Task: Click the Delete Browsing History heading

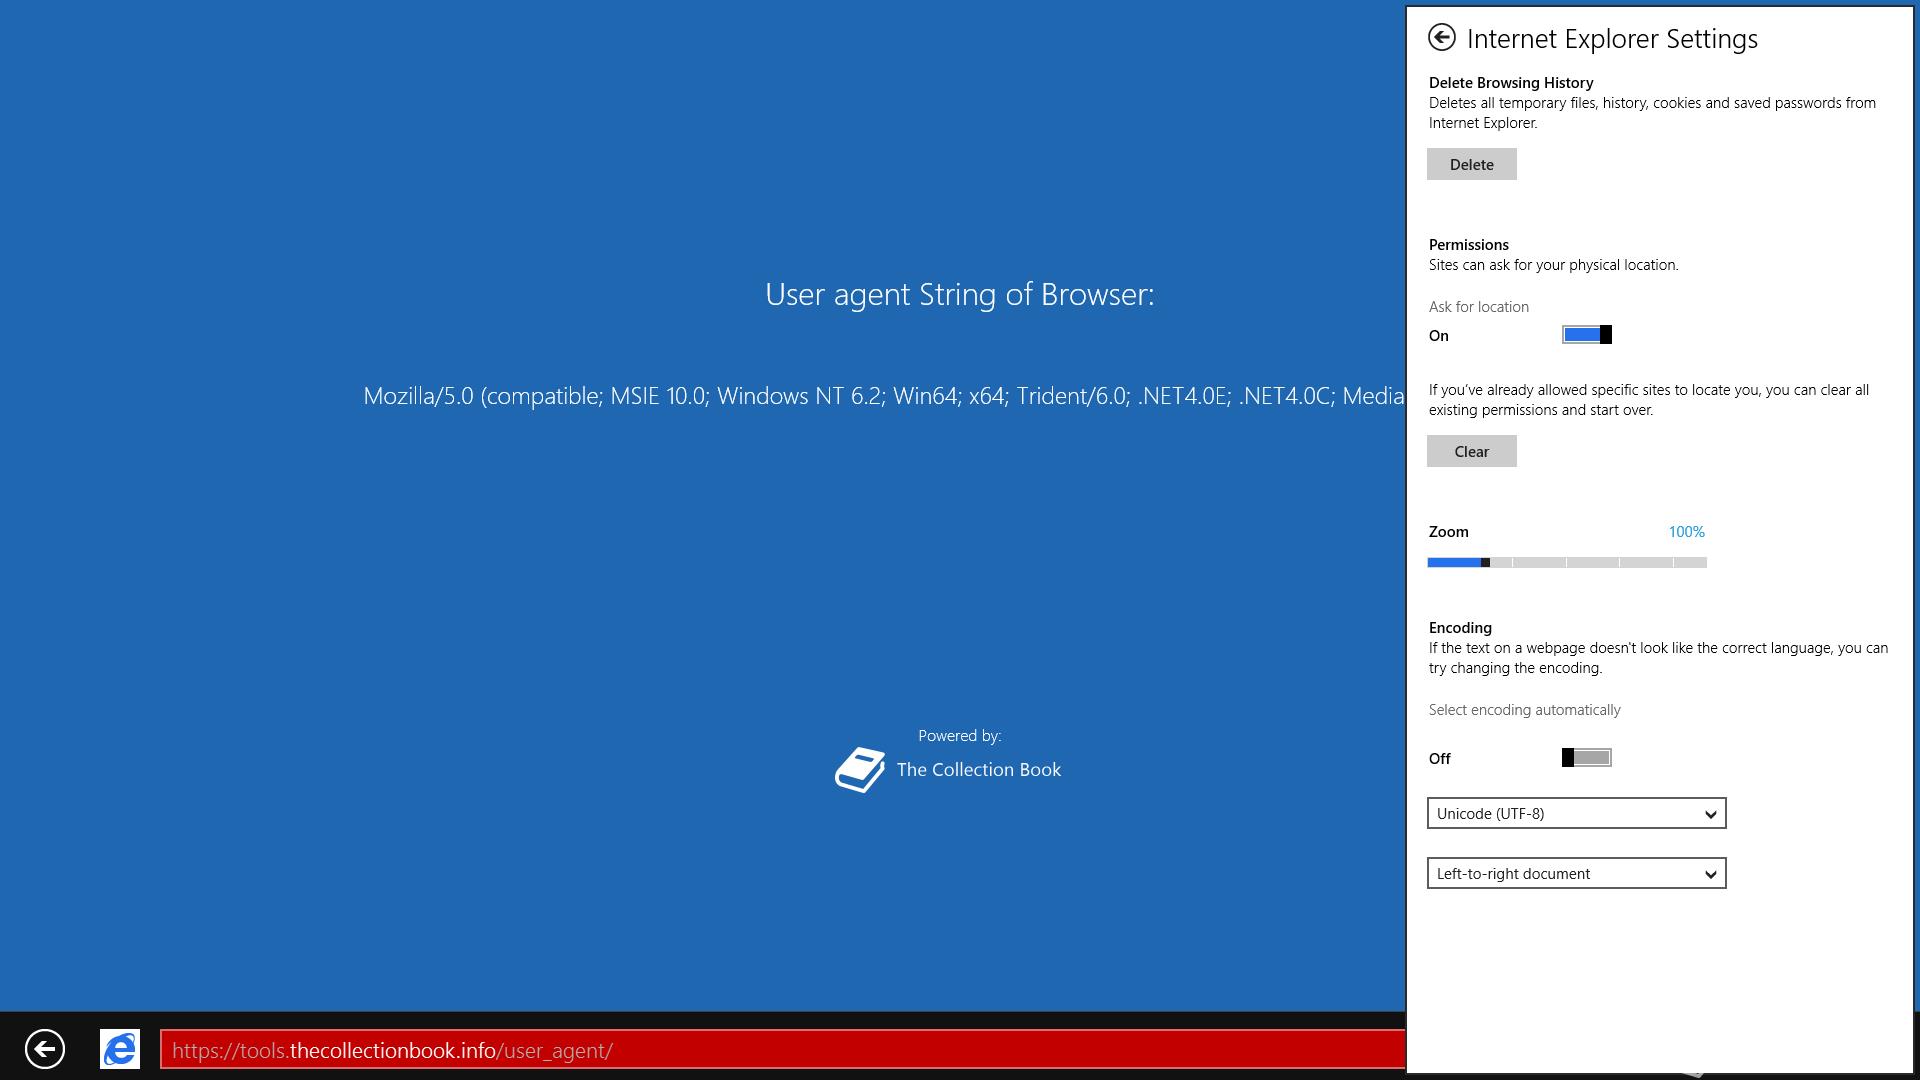Action: tap(1511, 83)
